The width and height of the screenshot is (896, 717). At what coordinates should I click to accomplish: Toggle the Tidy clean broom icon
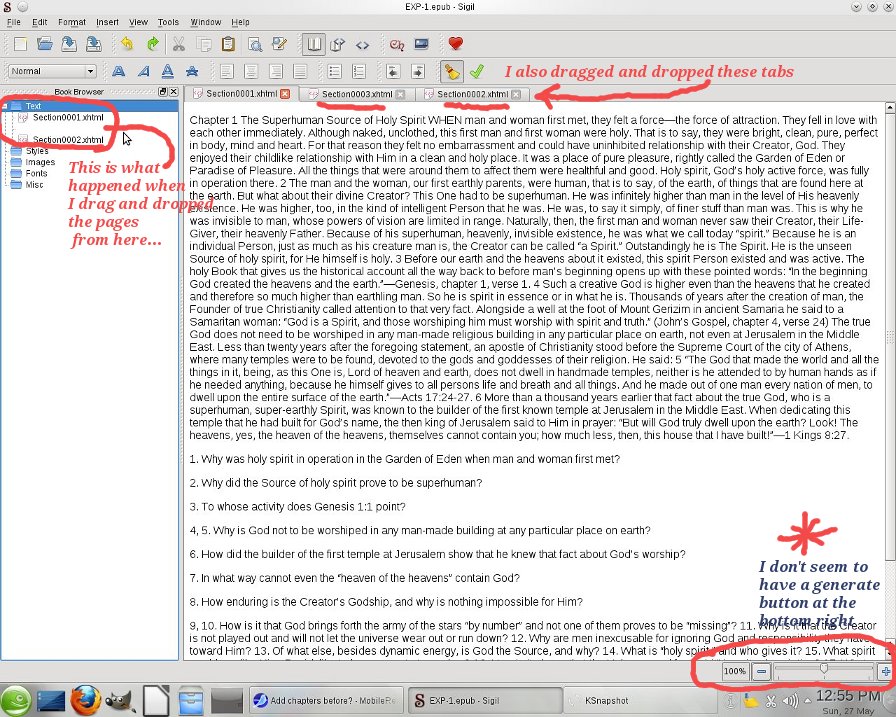[x=452, y=71]
